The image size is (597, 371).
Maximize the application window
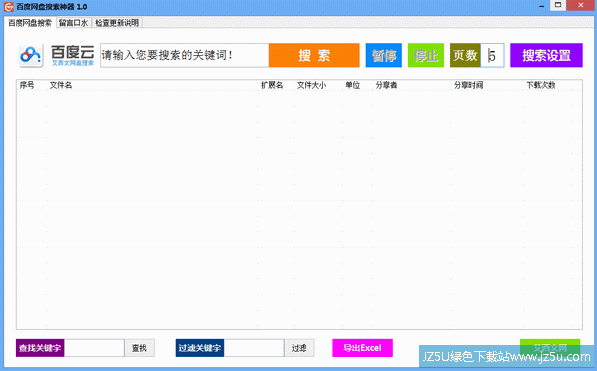(558, 5)
